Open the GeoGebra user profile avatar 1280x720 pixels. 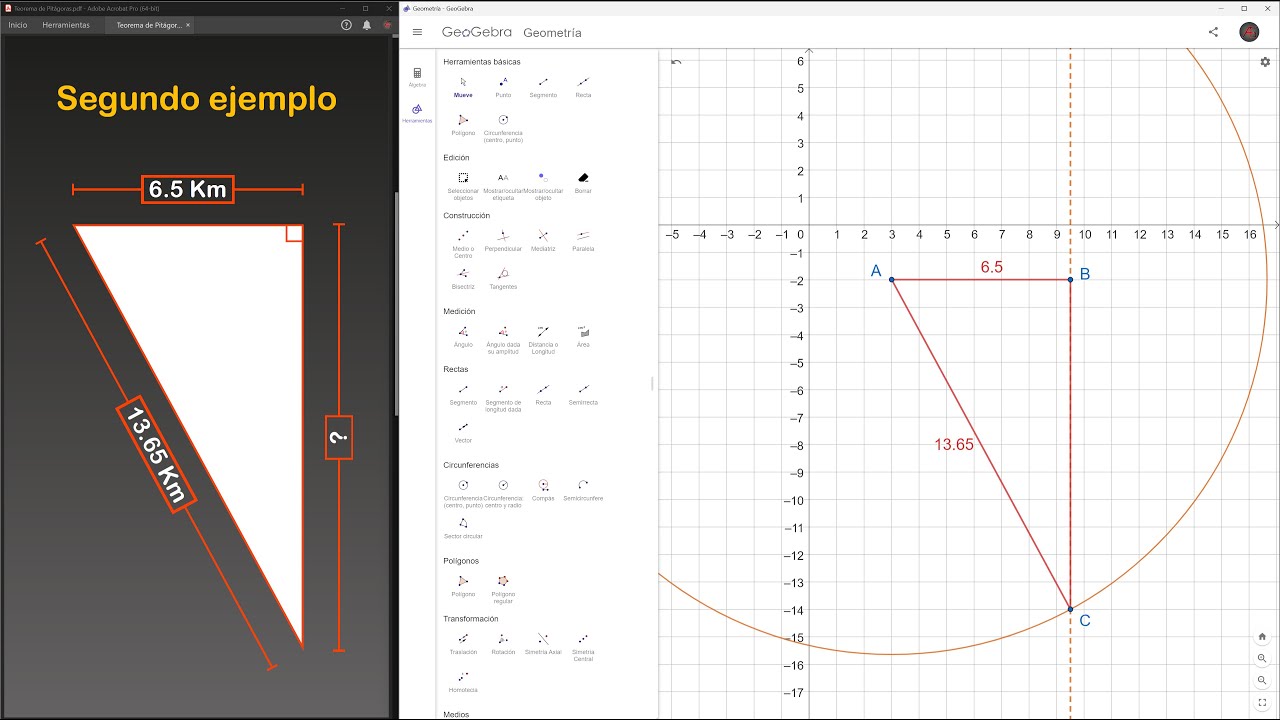(1249, 32)
